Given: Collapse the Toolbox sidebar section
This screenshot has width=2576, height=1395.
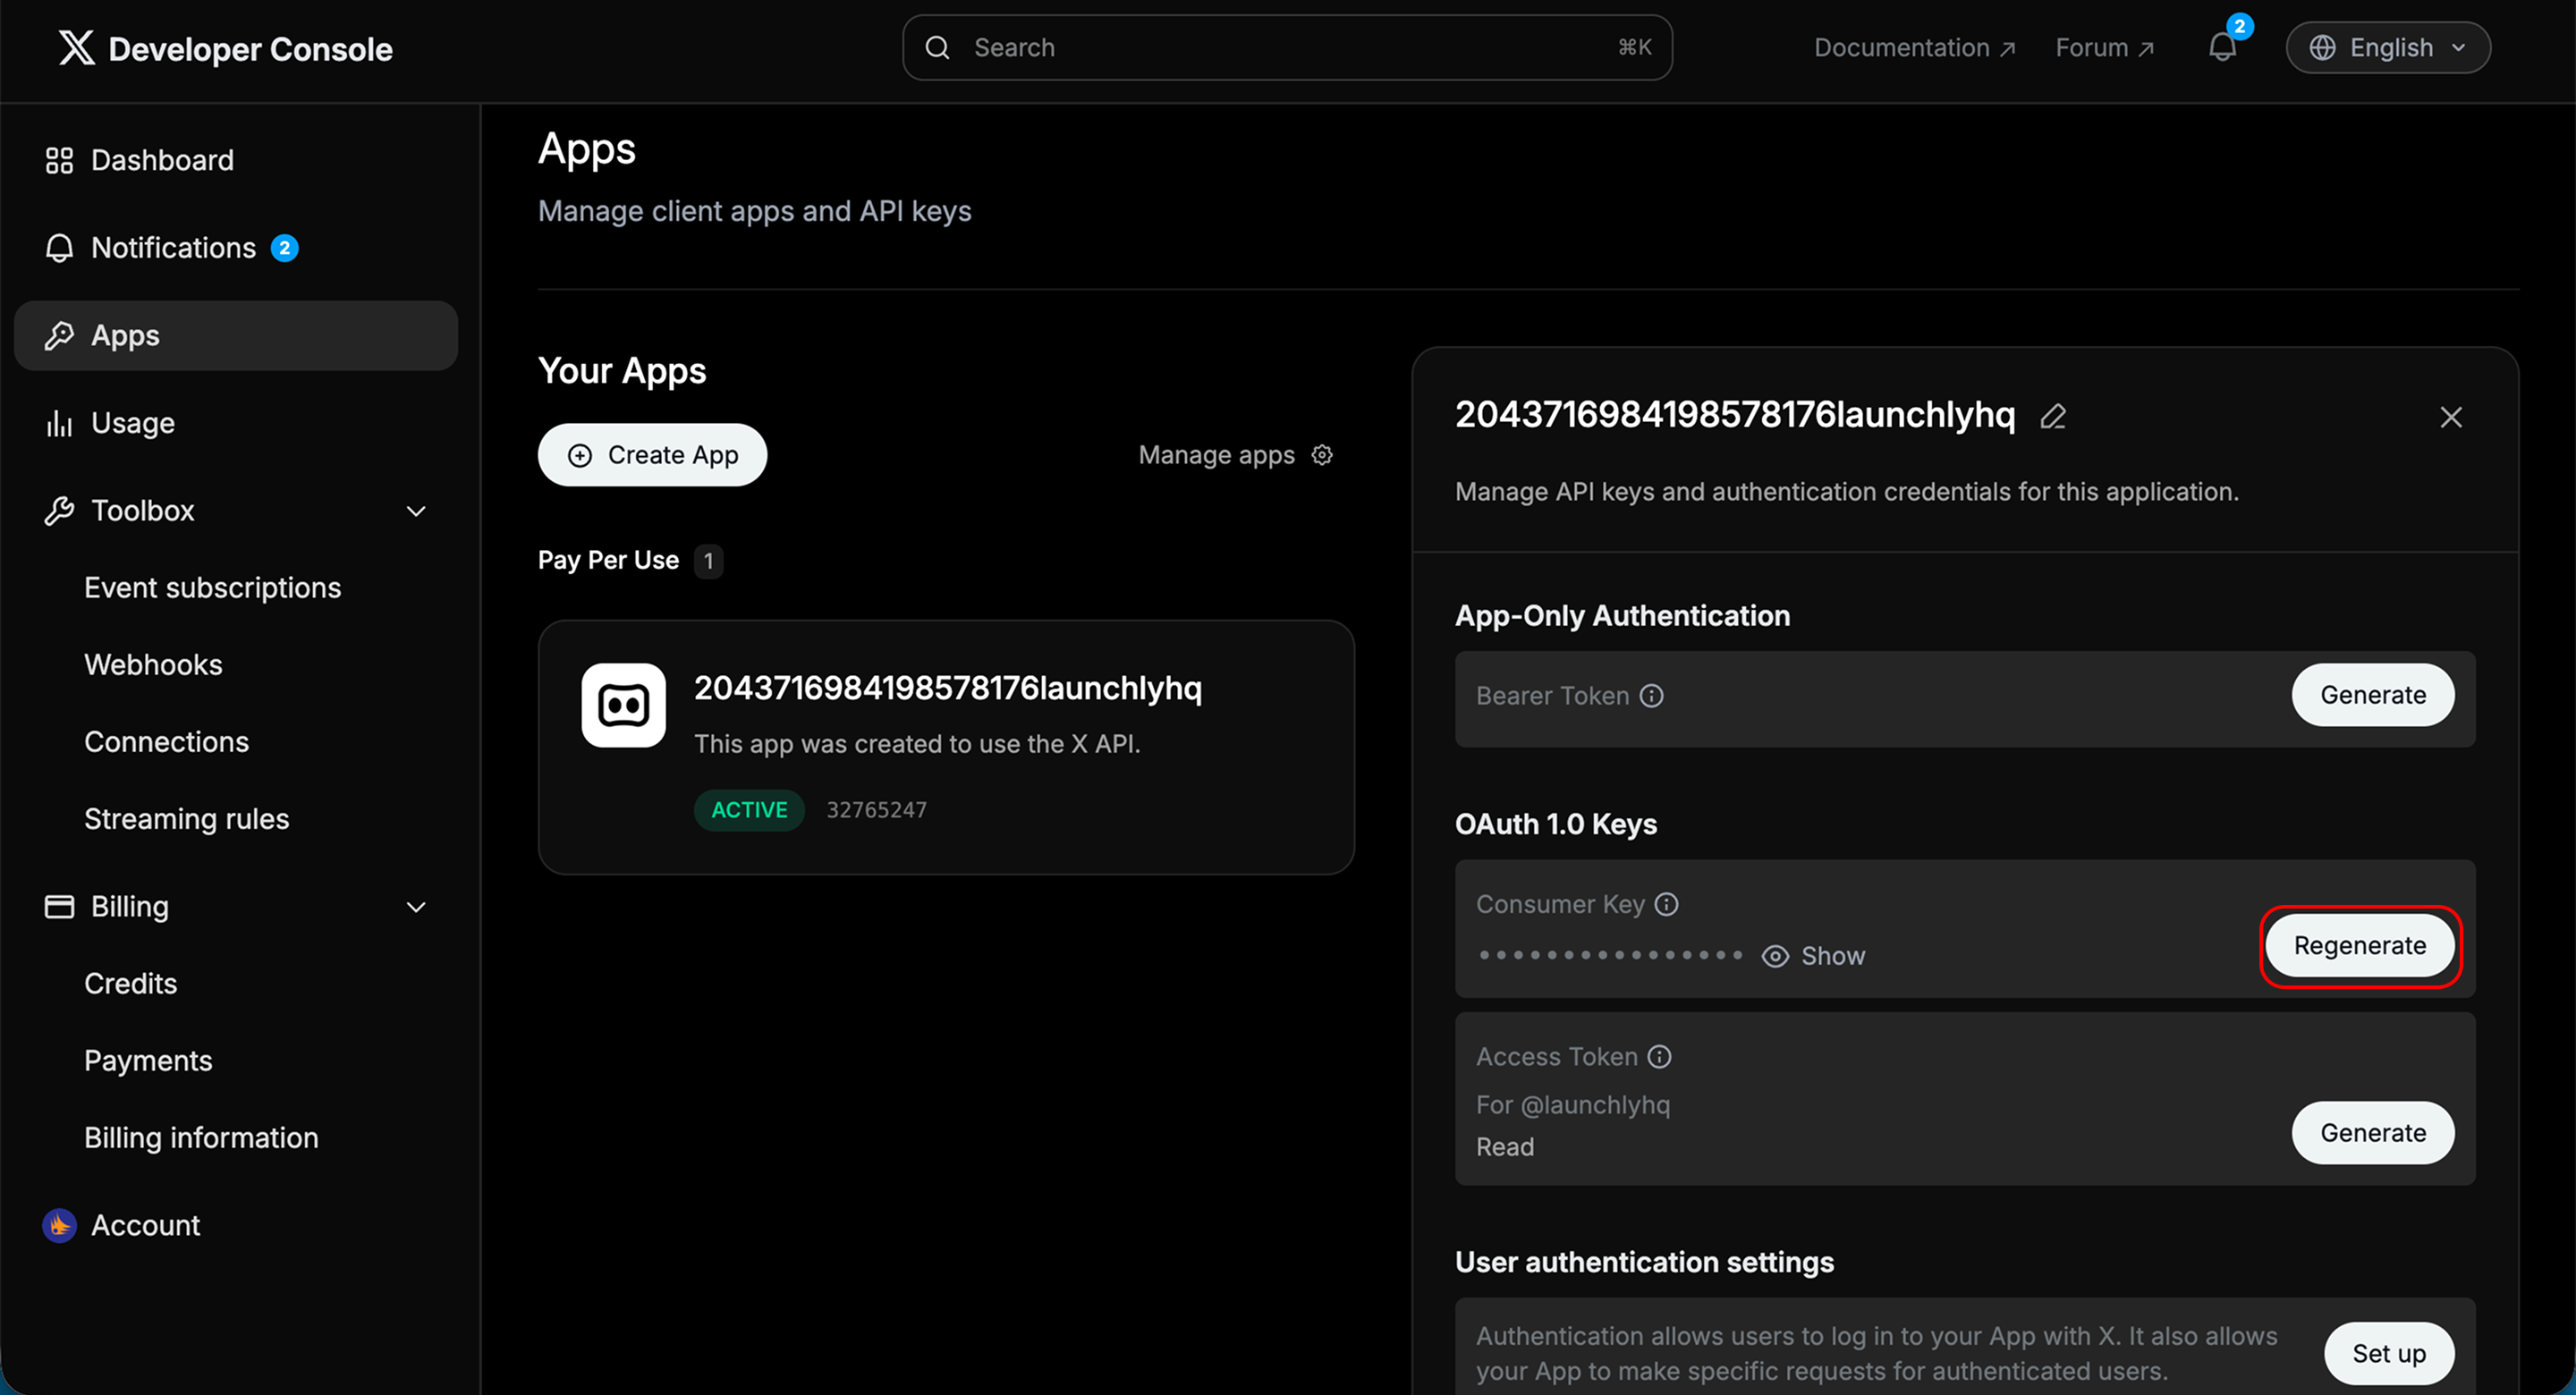Looking at the screenshot, I should [x=416, y=511].
